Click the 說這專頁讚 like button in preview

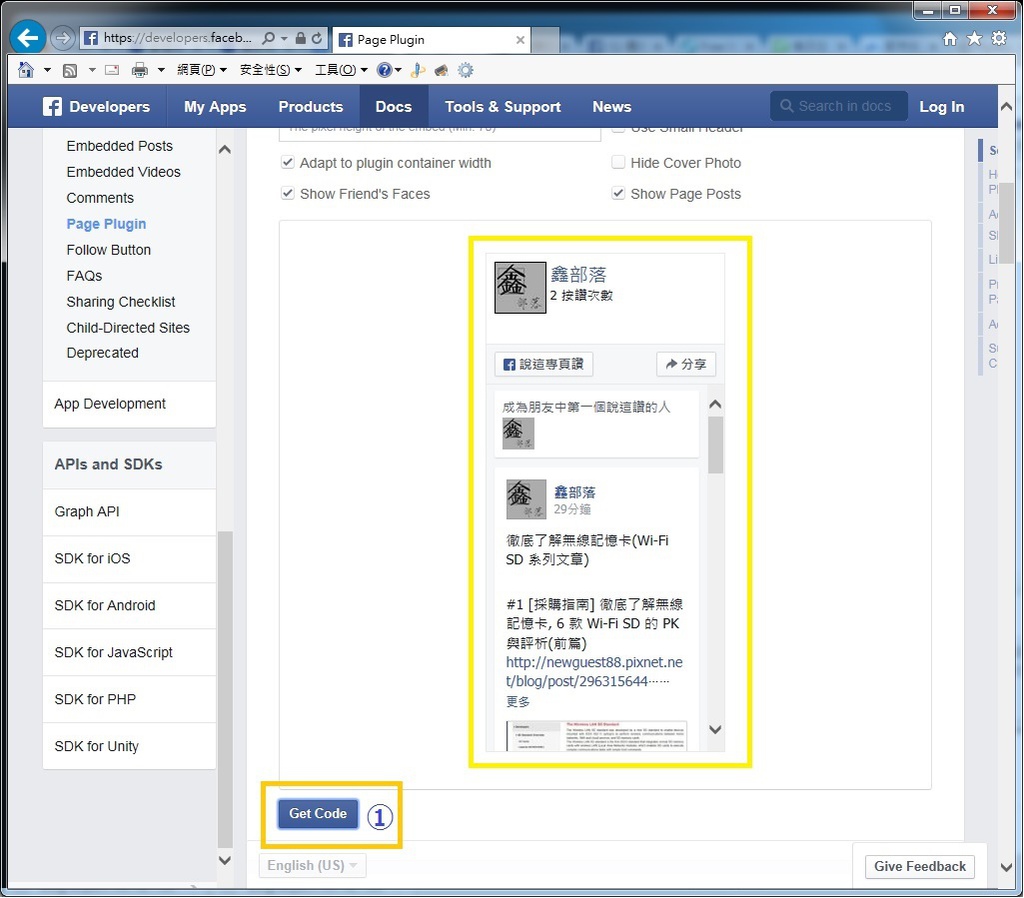tap(543, 364)
